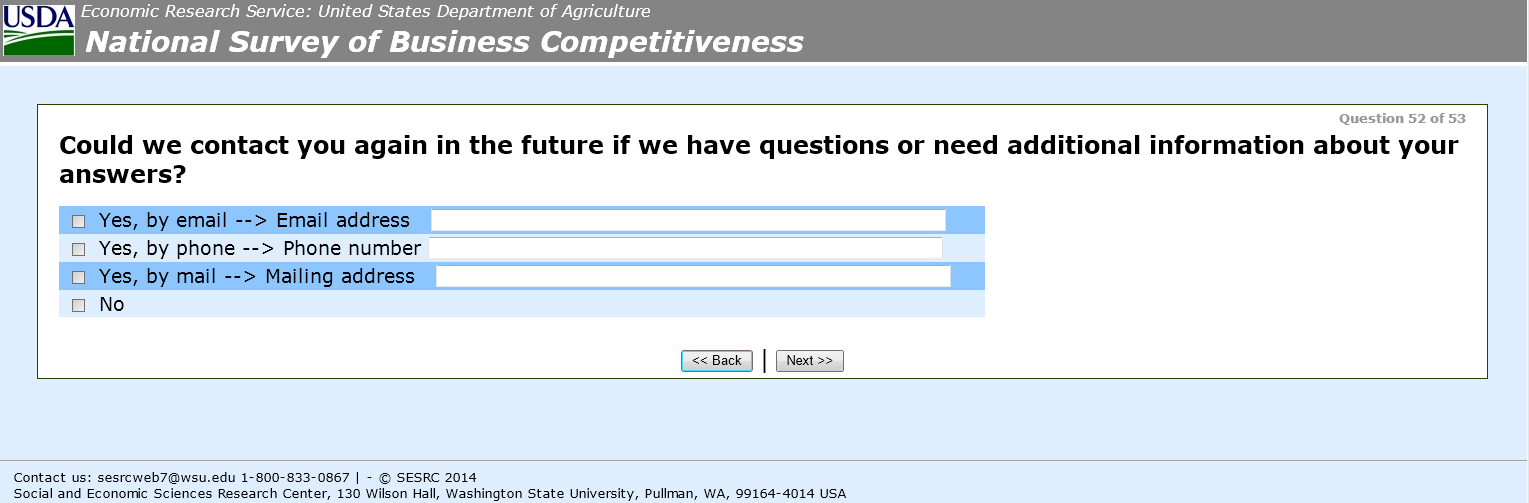Click the 'No' option label text
The height and width of the screenshot is (503, 1529).
point(111,305)
